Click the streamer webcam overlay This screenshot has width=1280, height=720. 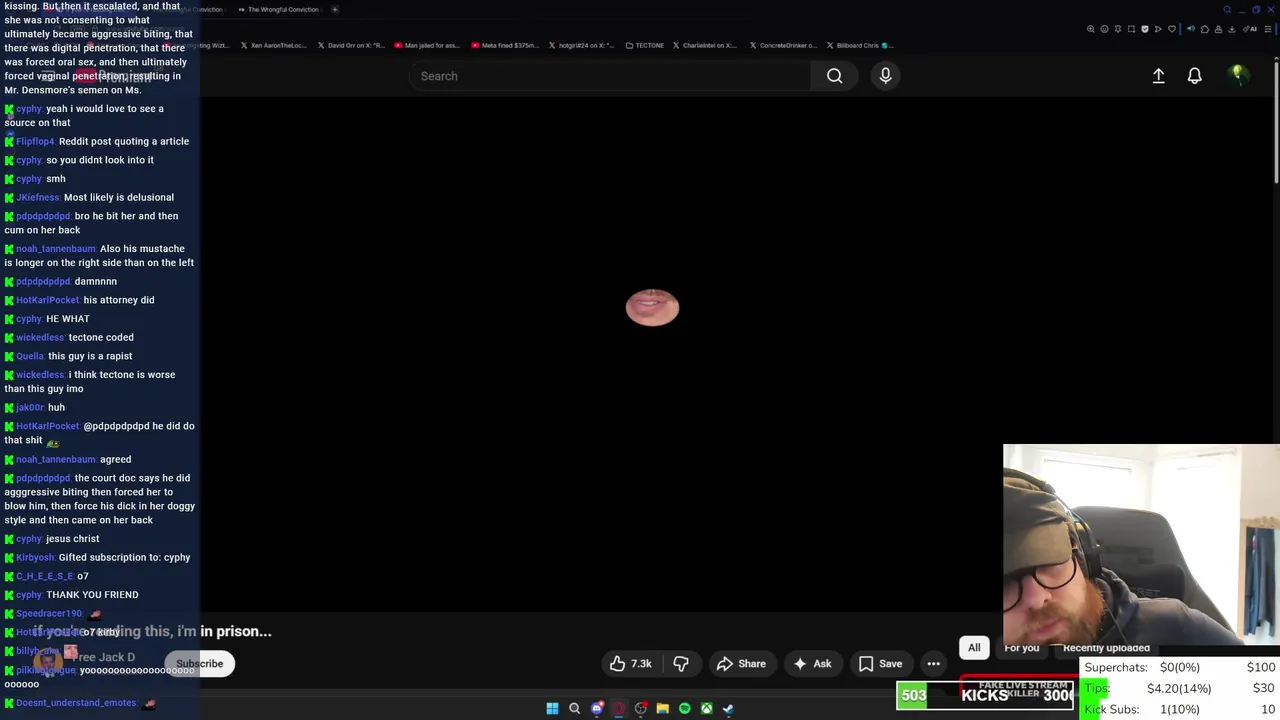(x=1141, y=545)
